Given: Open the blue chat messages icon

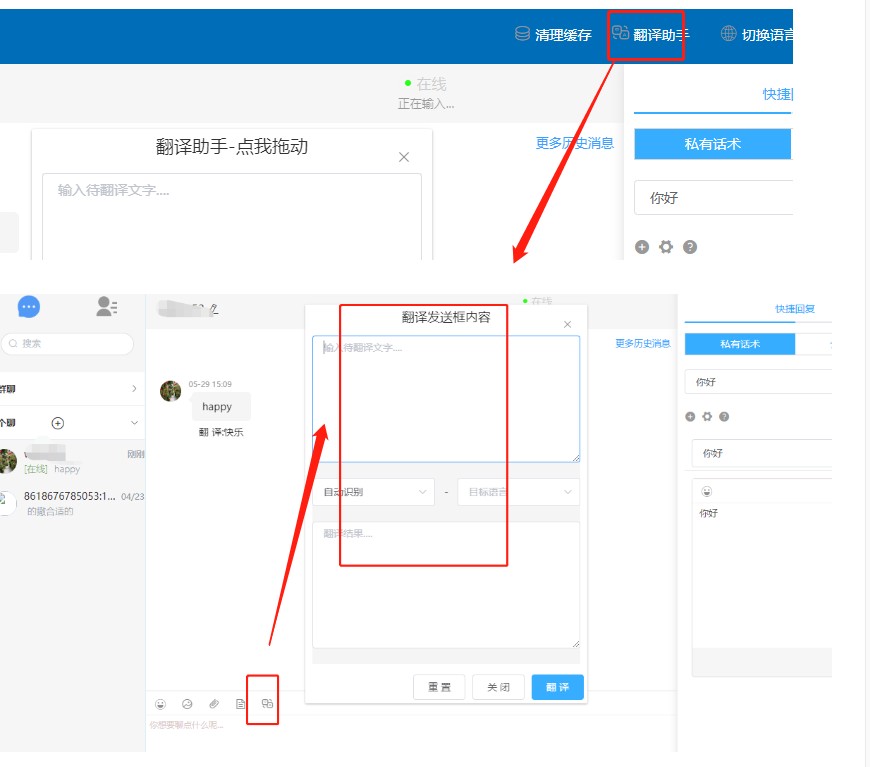Looking at the screenshot, I should (x=29, y=306).
